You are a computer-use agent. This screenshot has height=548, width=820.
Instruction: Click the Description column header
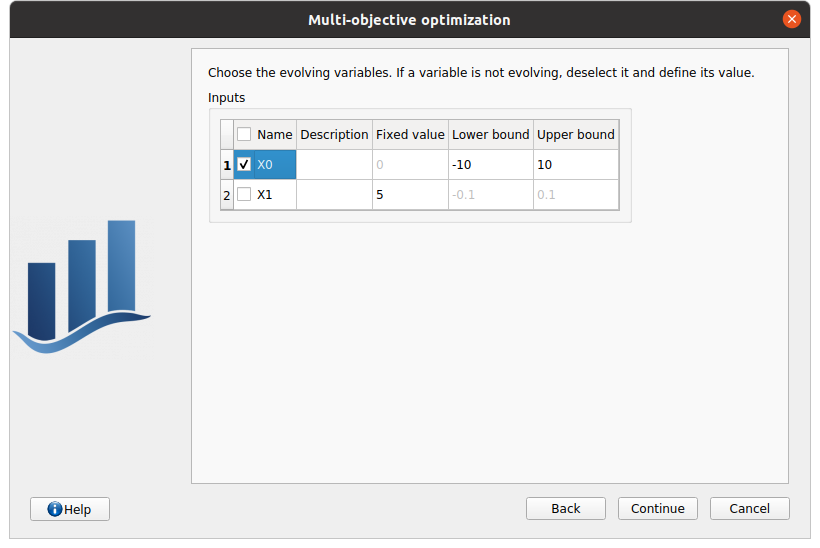334,134
